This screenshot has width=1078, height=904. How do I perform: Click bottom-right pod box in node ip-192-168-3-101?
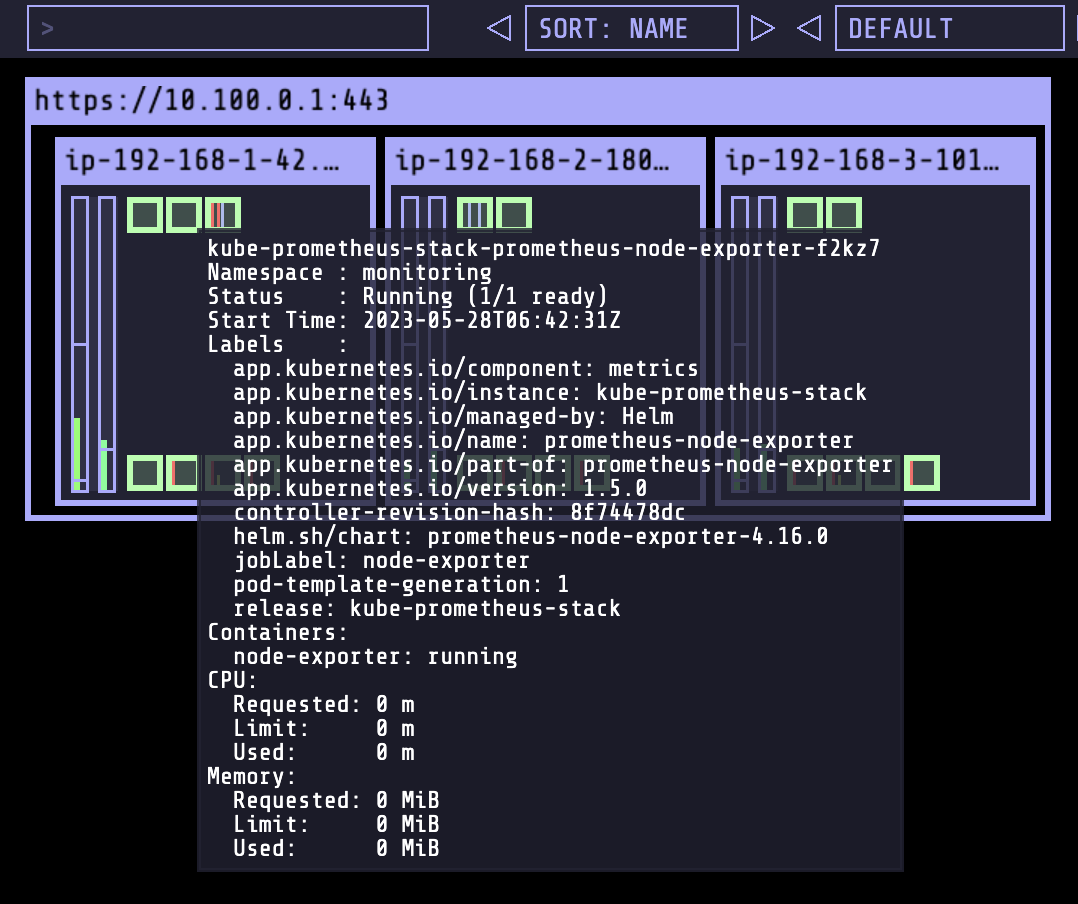click(922, 473)
